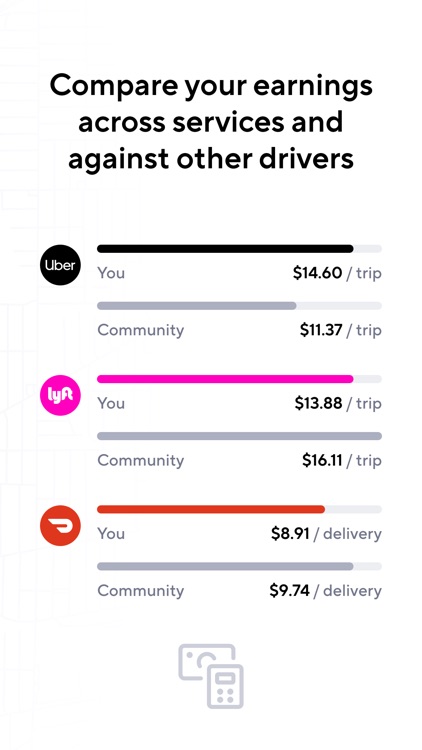The width and height of the screenshot is (422, 750).
Task: Tap the cash and calculator icon
Action: tap(211, 676)
